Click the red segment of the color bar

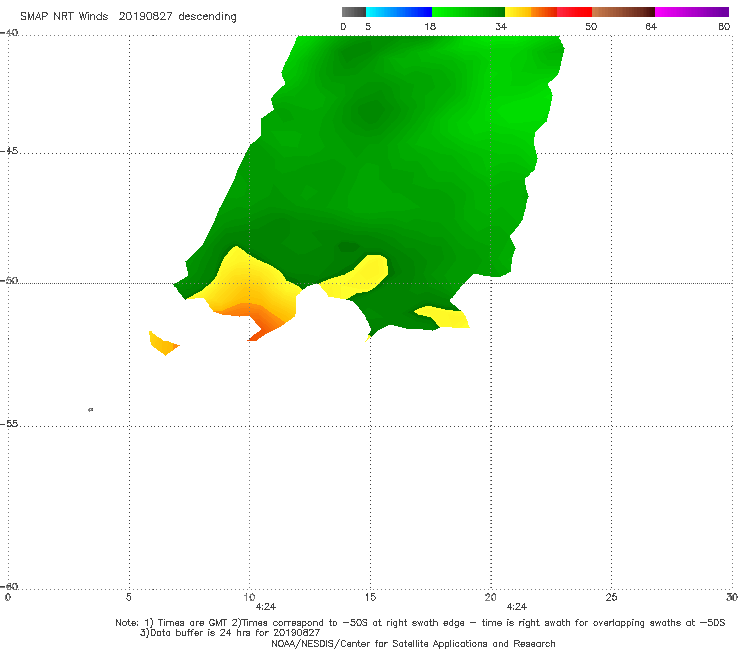(x=574, y=12)
